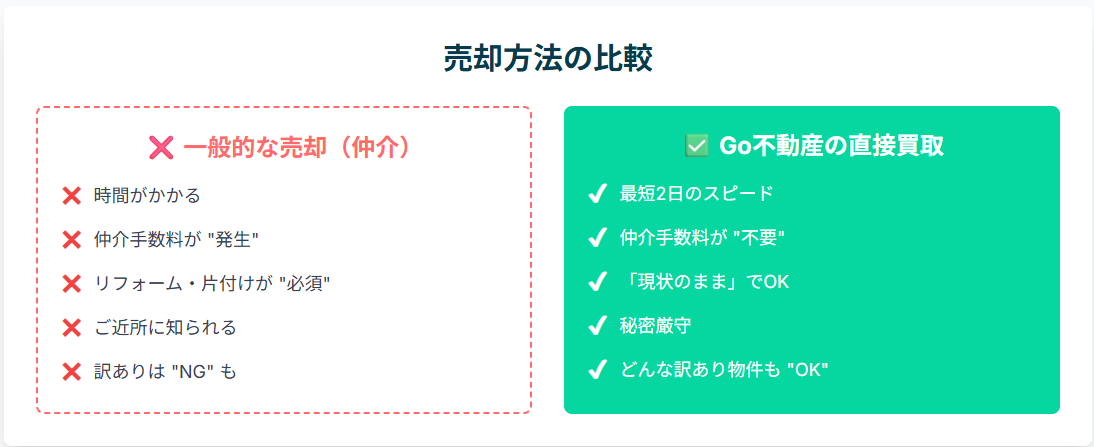Image resolution: width=1094 pixels, height=447 pixels.
Task: Click the 売却方法の比較 heading
Action: [x=547, y=58]
